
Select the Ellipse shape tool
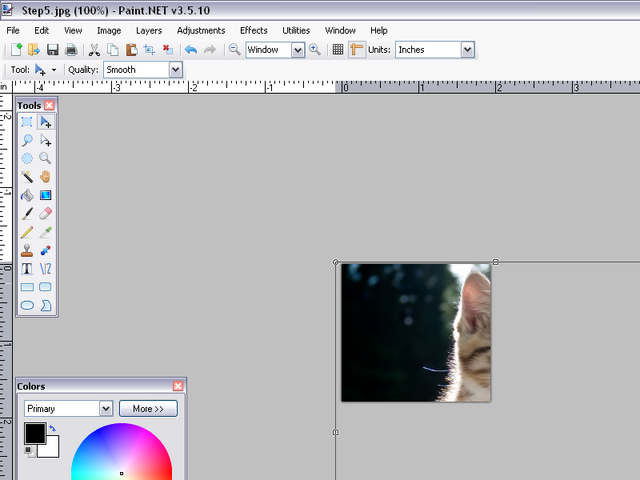pyautogui.click(x=27, y=305)
